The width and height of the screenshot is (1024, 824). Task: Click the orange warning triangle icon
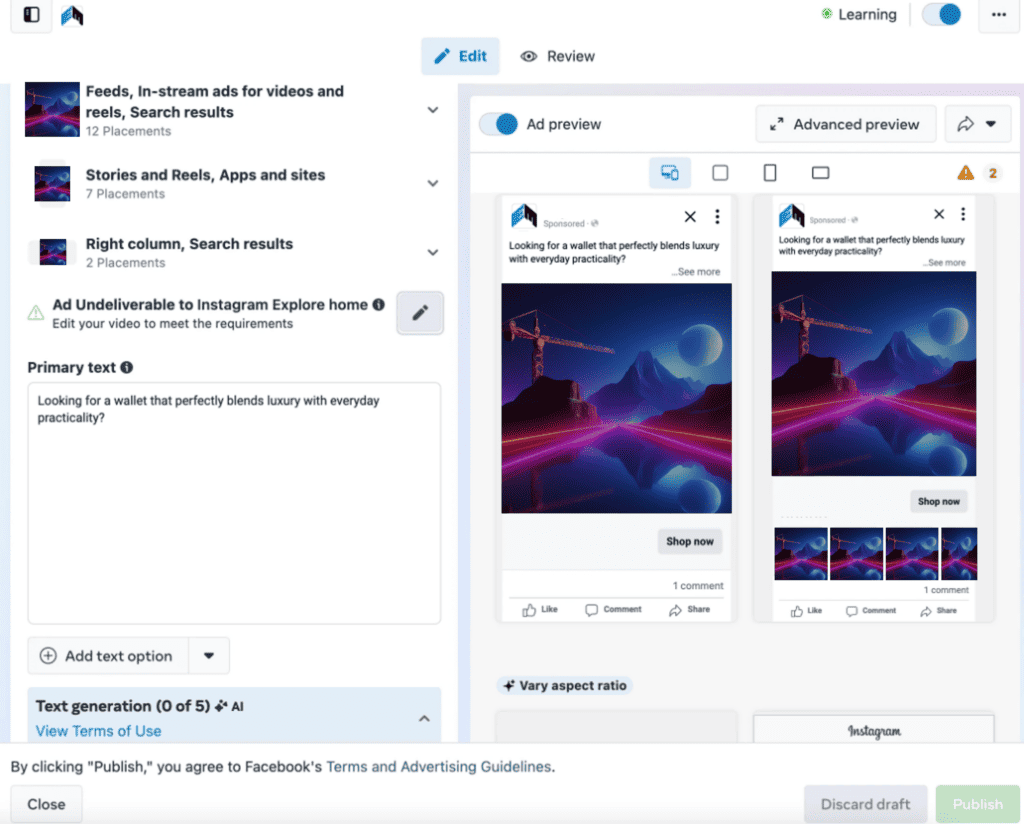point(965,173)
